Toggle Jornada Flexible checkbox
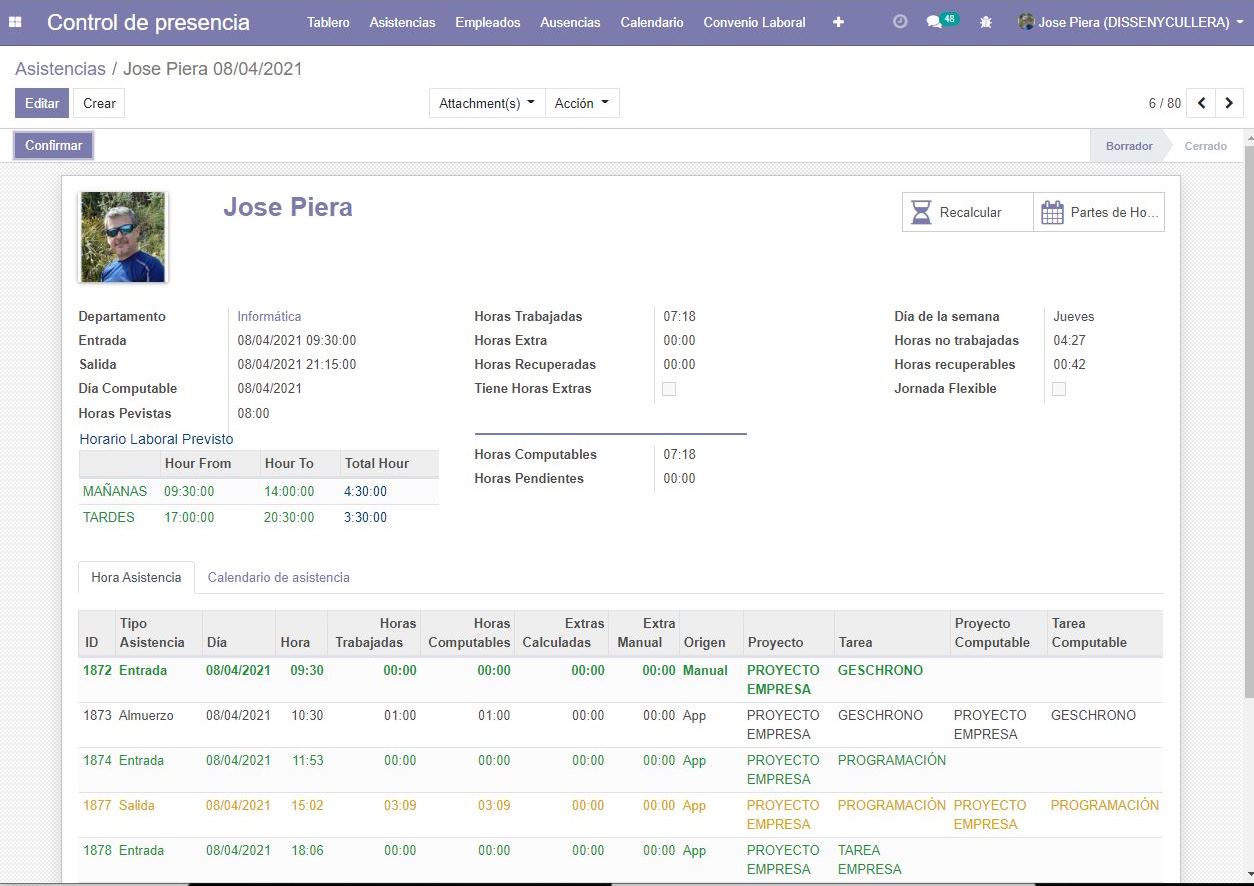Image resolution: width=1254 pixels, height=886 pixels. 1059,389
